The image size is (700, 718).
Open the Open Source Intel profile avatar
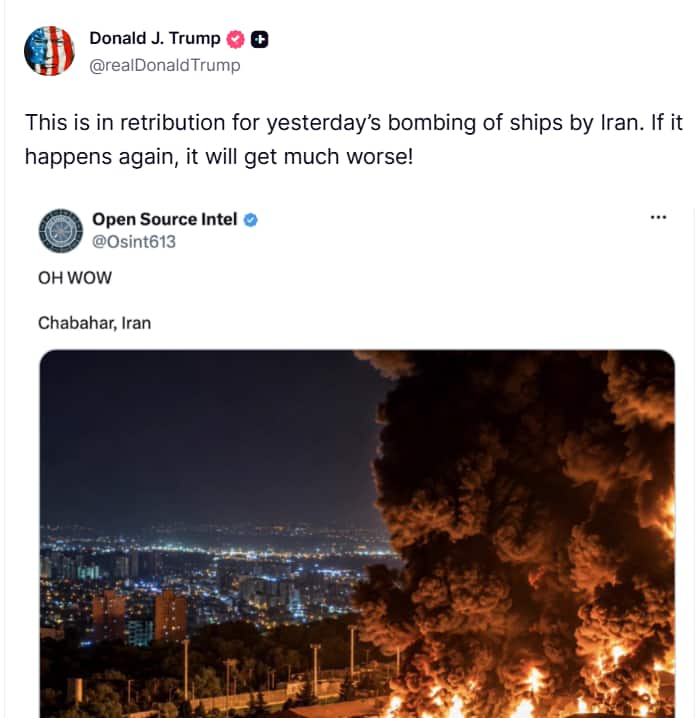(x=61, y=231)
